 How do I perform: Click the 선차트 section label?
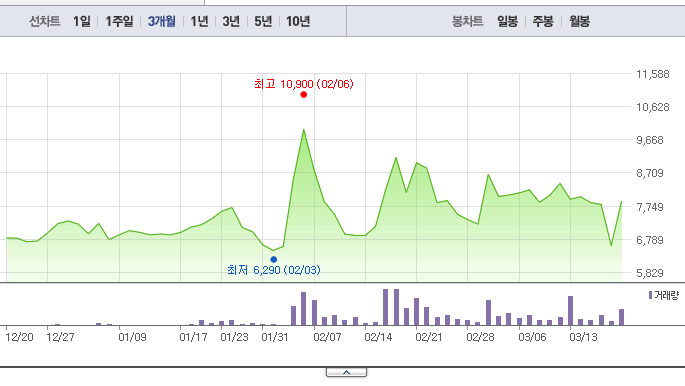45,21
